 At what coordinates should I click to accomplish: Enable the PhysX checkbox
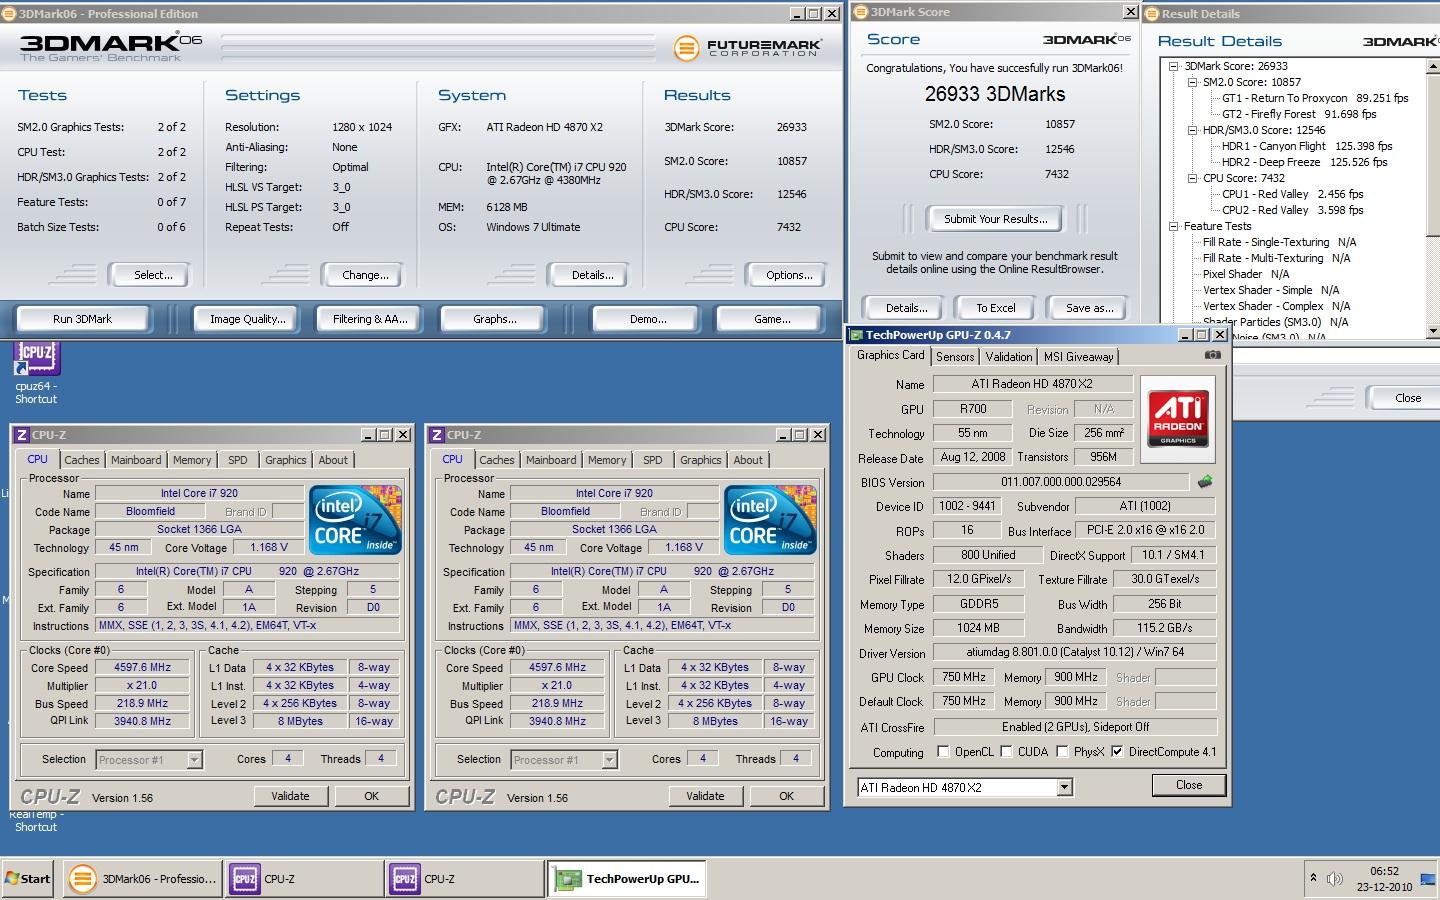[1062, 751]
